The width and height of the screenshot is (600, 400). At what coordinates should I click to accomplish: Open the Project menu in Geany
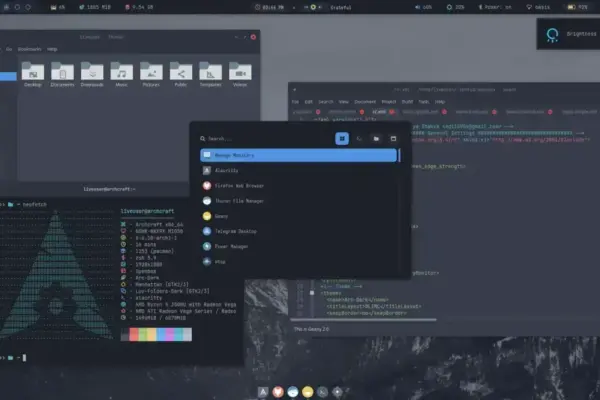click(x=389, y=102)
